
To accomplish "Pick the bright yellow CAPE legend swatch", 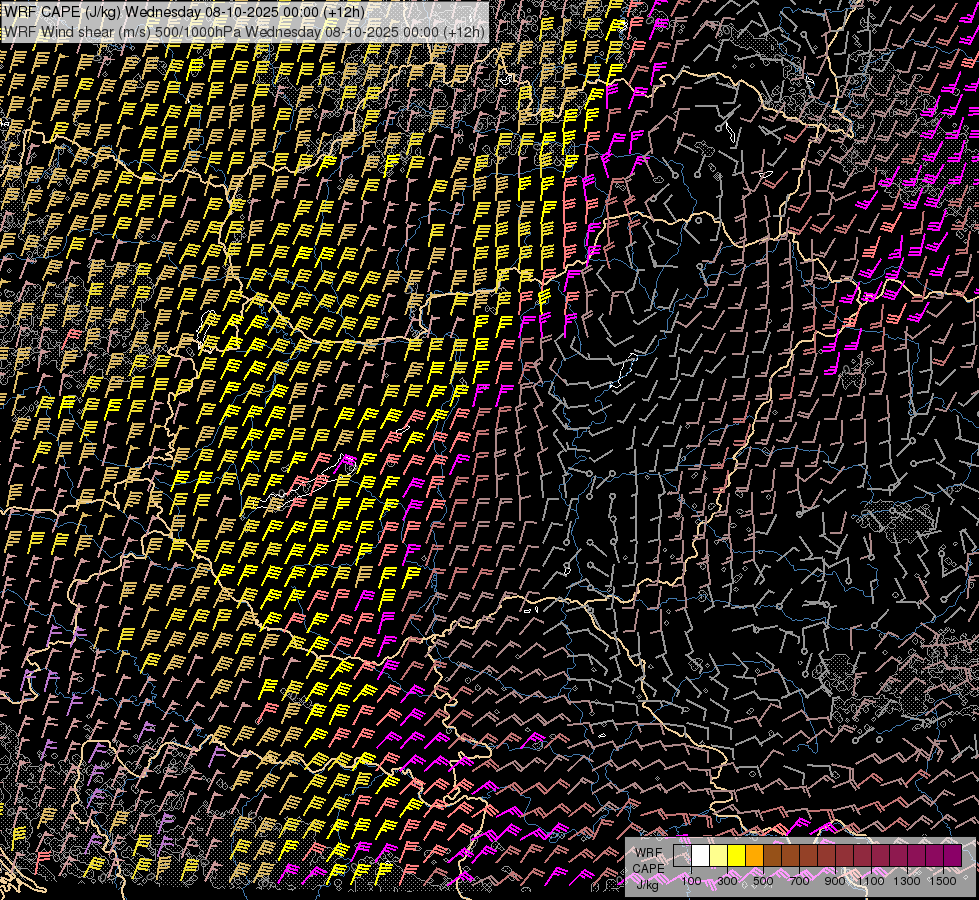I will (737, 856).
